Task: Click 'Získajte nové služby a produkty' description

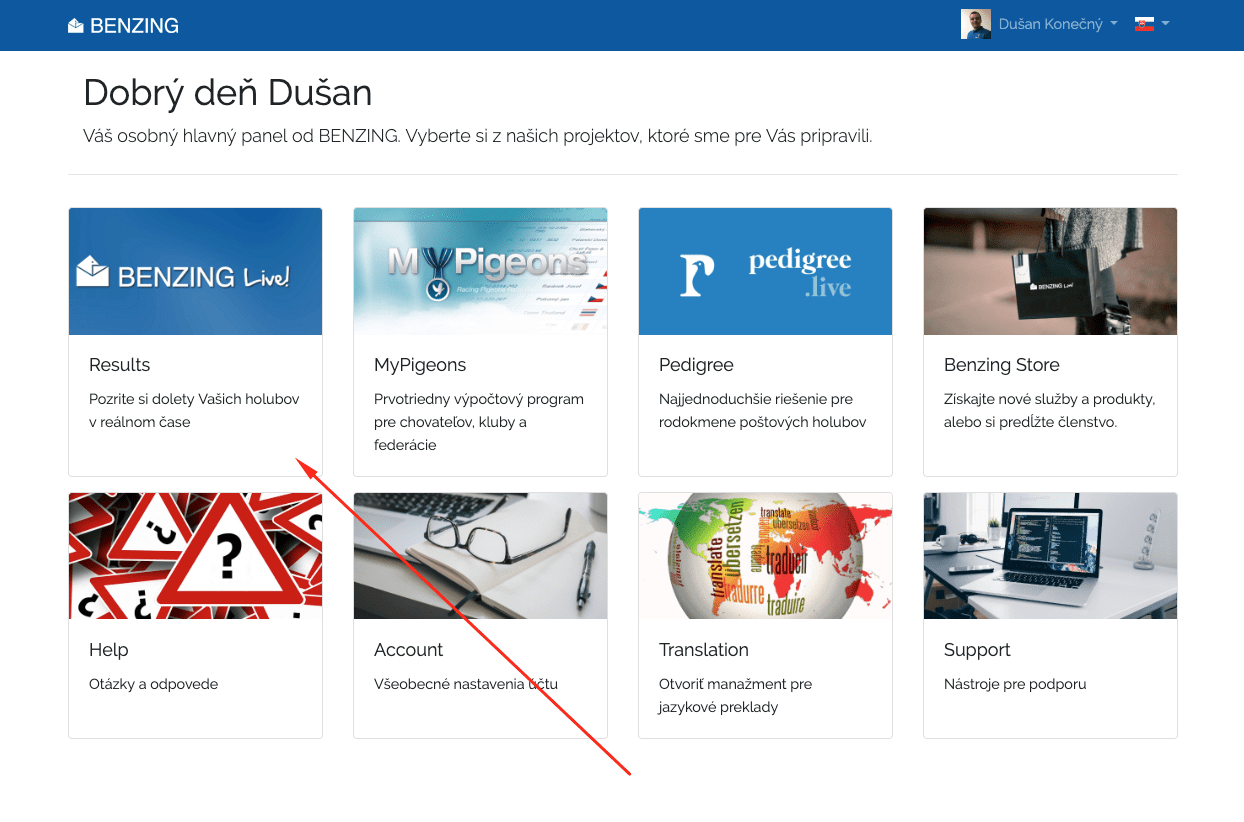Action: click(x=1050, y=410)
